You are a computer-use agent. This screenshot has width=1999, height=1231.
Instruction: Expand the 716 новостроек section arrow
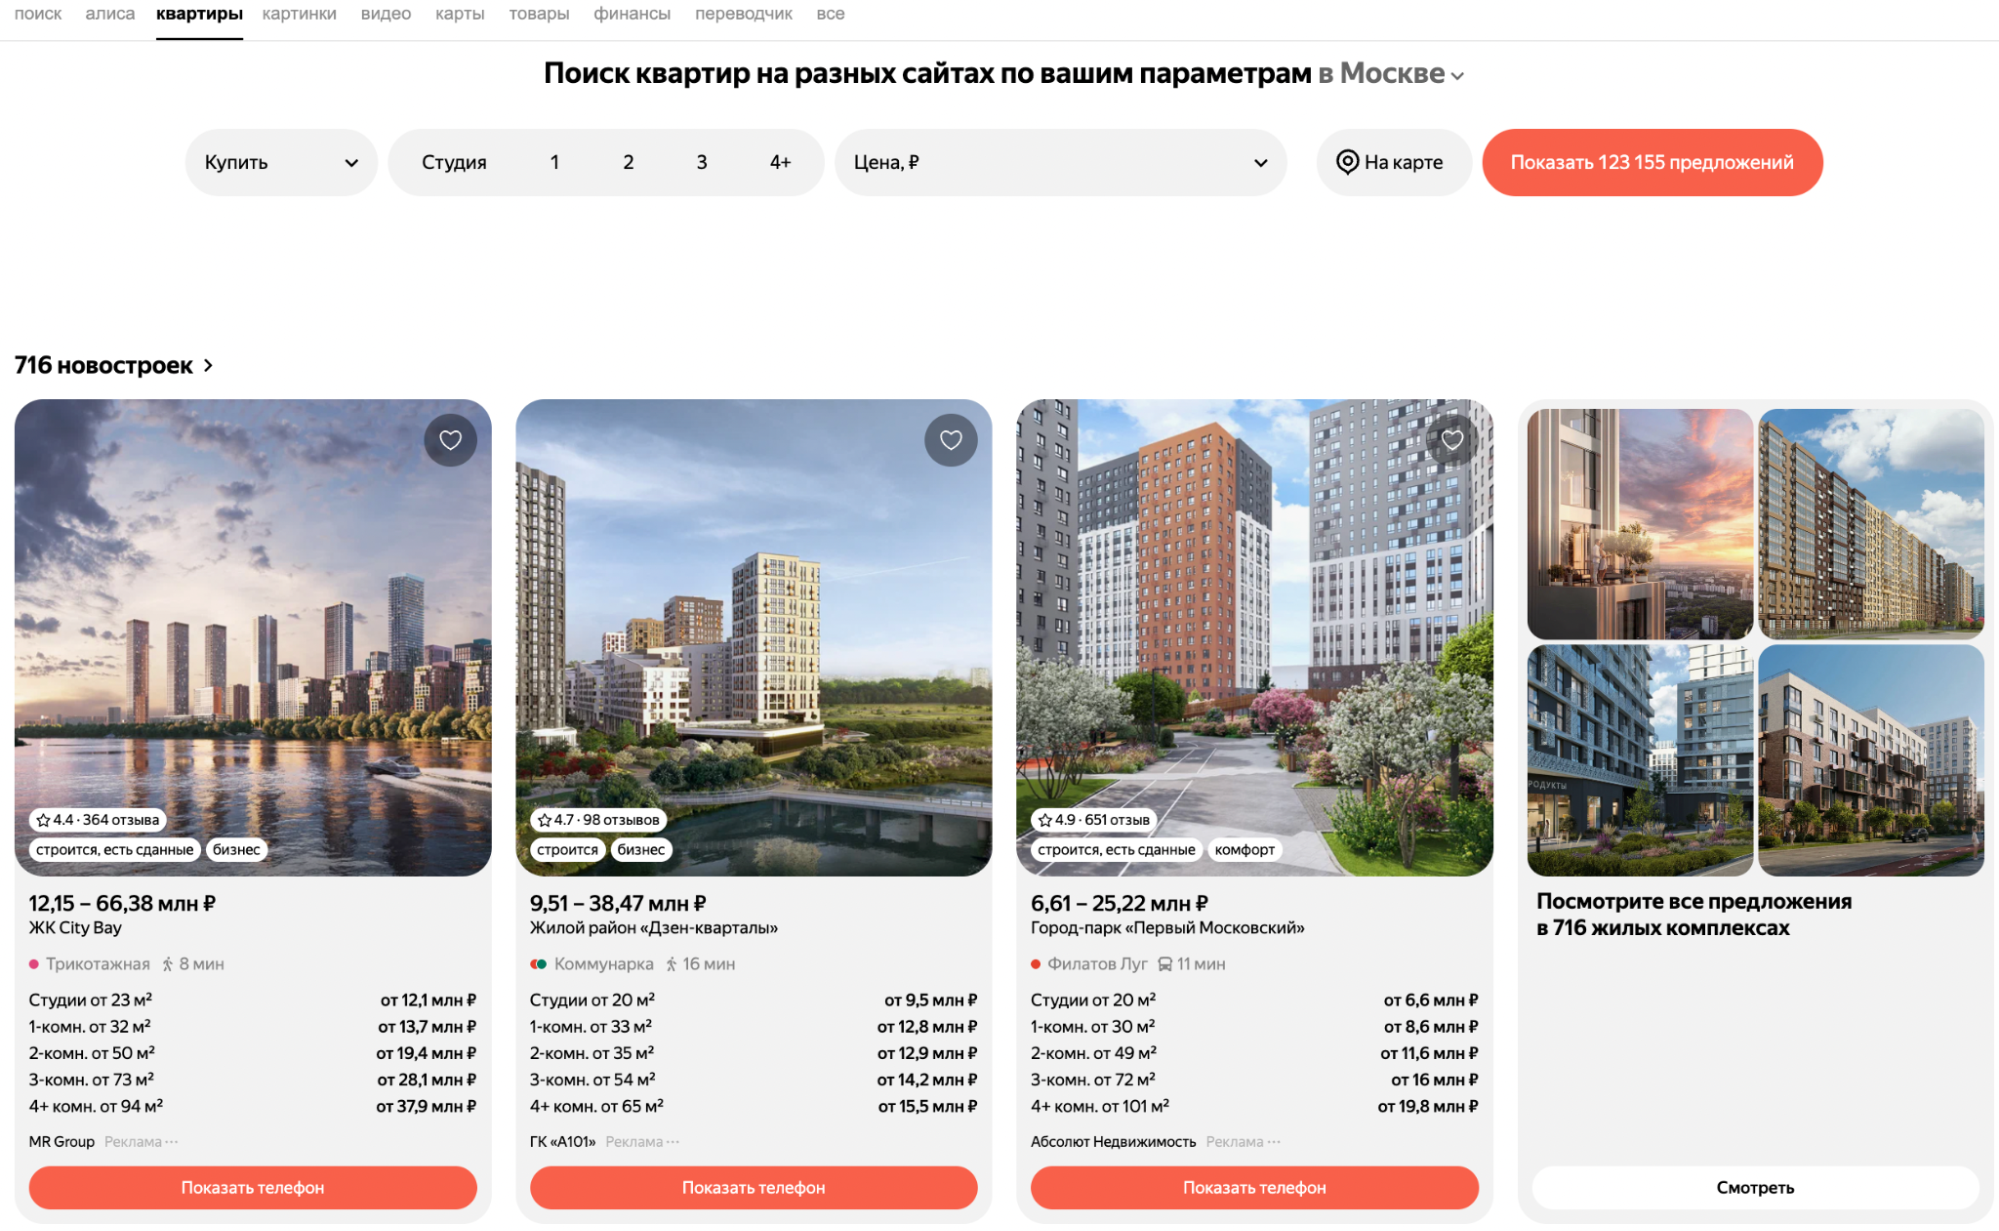(208, 366)
